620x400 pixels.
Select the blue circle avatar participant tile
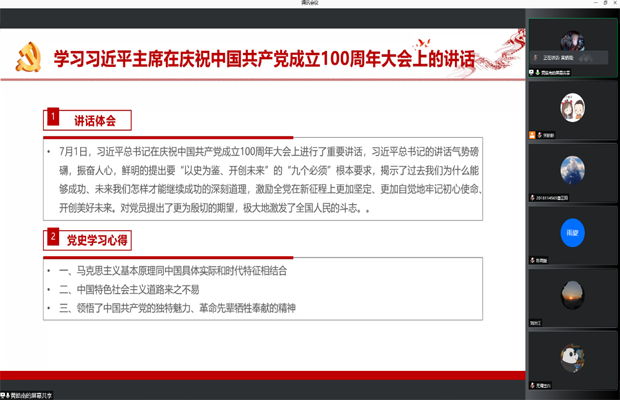coord(572,230)
